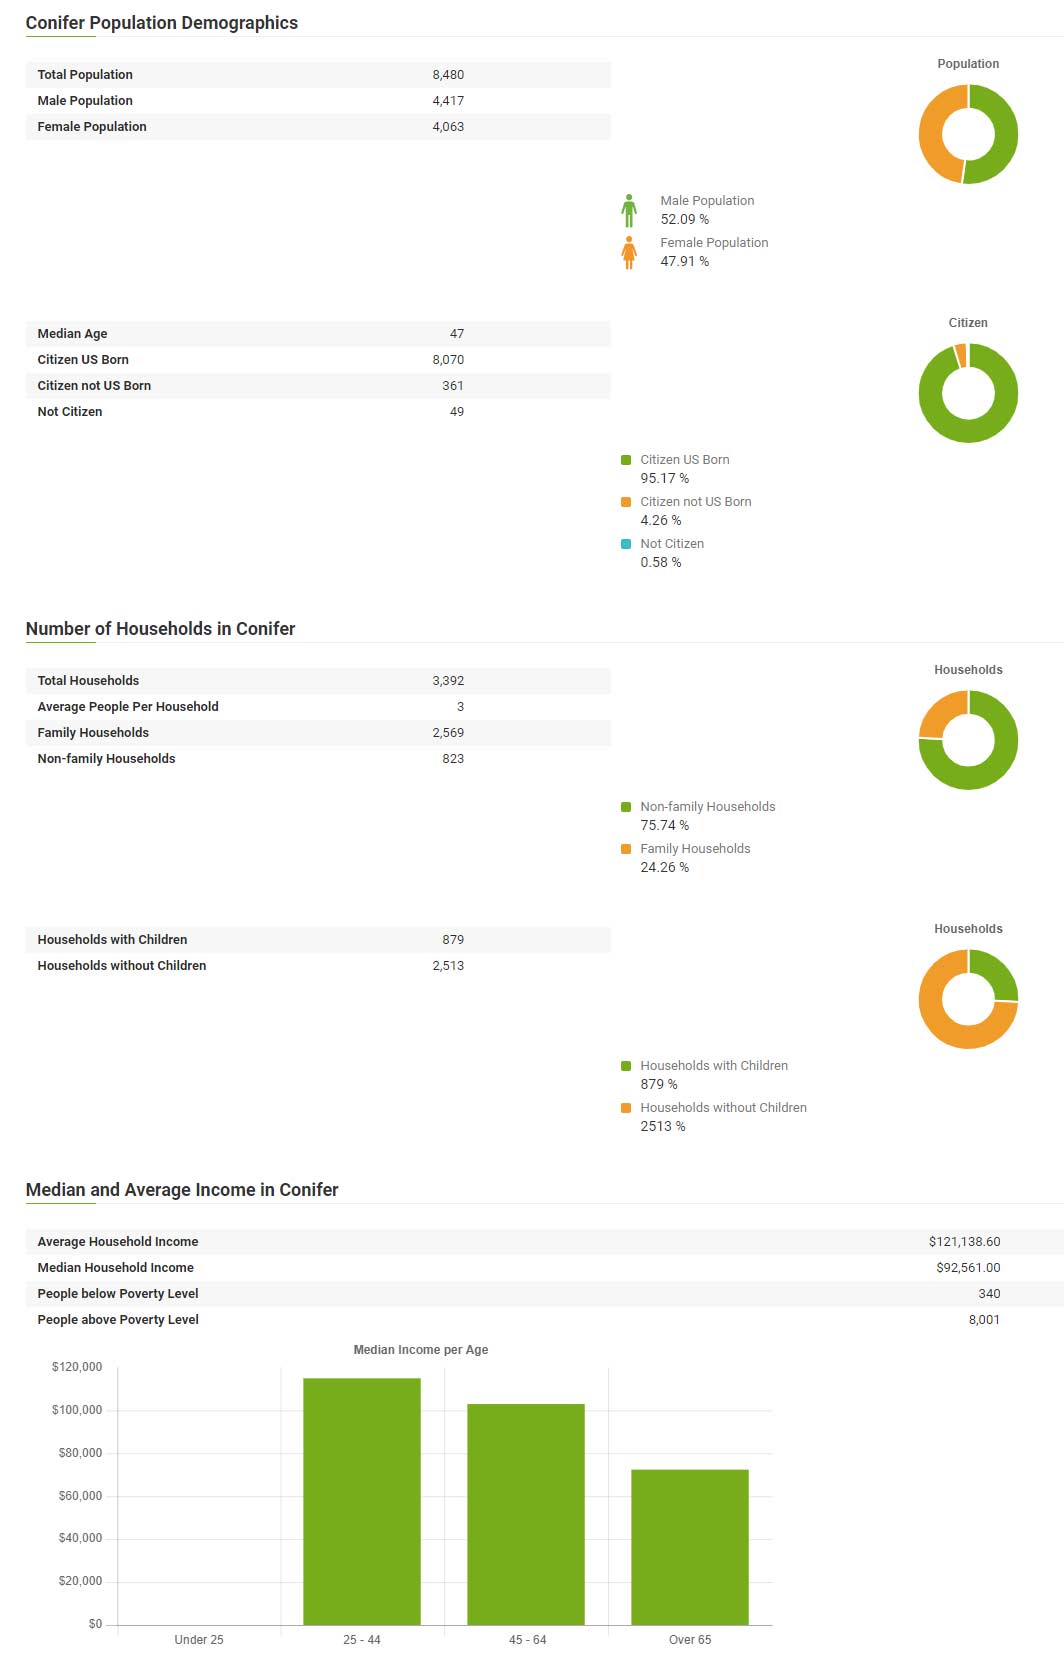
Task: Select the Citizen US Born value 8,070
Action: coord(448,360)
